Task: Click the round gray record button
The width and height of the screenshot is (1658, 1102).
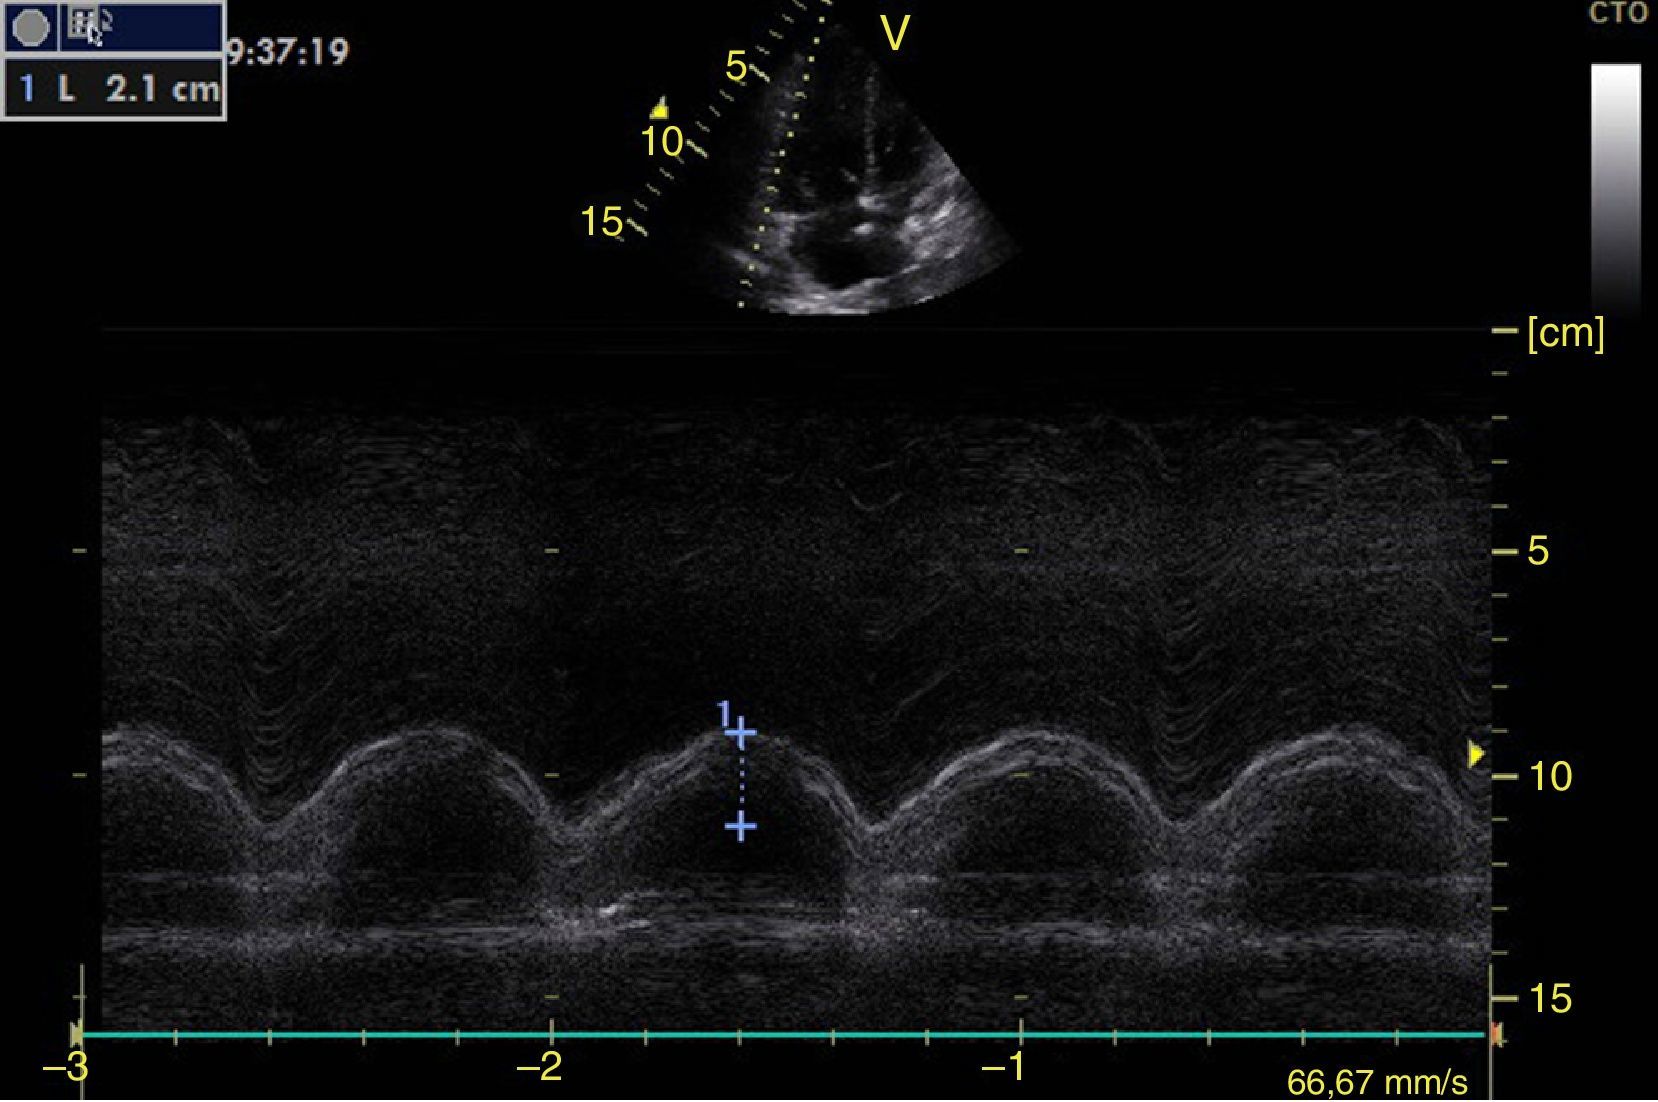Action: [30, 27]
